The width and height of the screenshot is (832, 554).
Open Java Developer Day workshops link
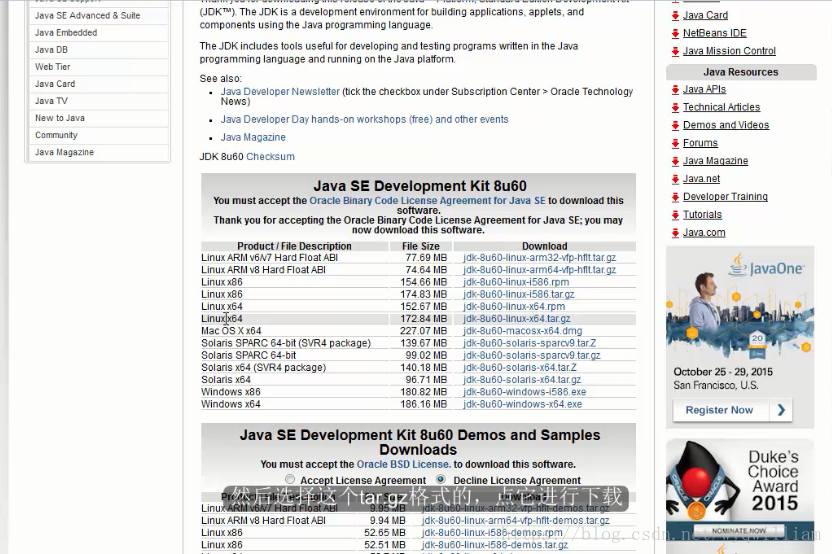pyautogui.click(x=365, y=119)
